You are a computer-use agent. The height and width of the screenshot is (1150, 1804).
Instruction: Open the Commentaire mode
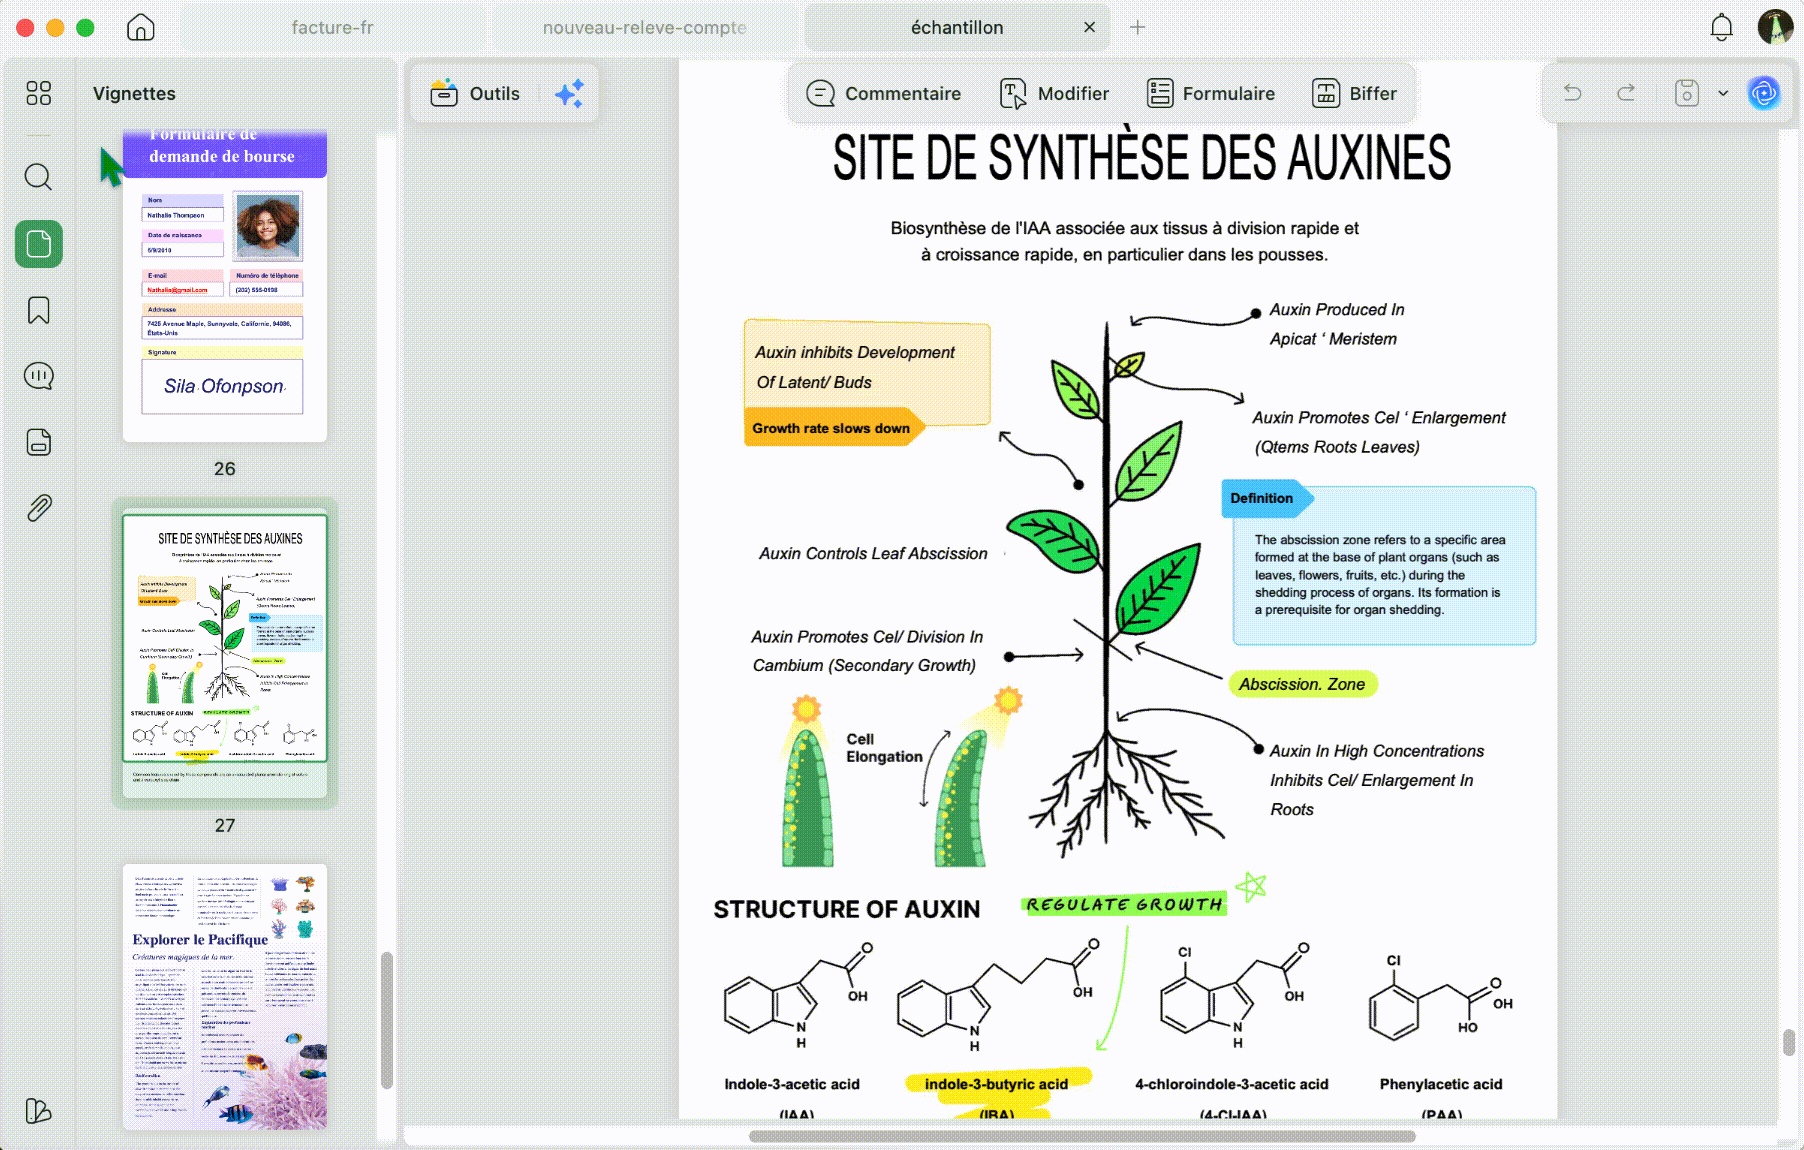click(x=883, y=93)
